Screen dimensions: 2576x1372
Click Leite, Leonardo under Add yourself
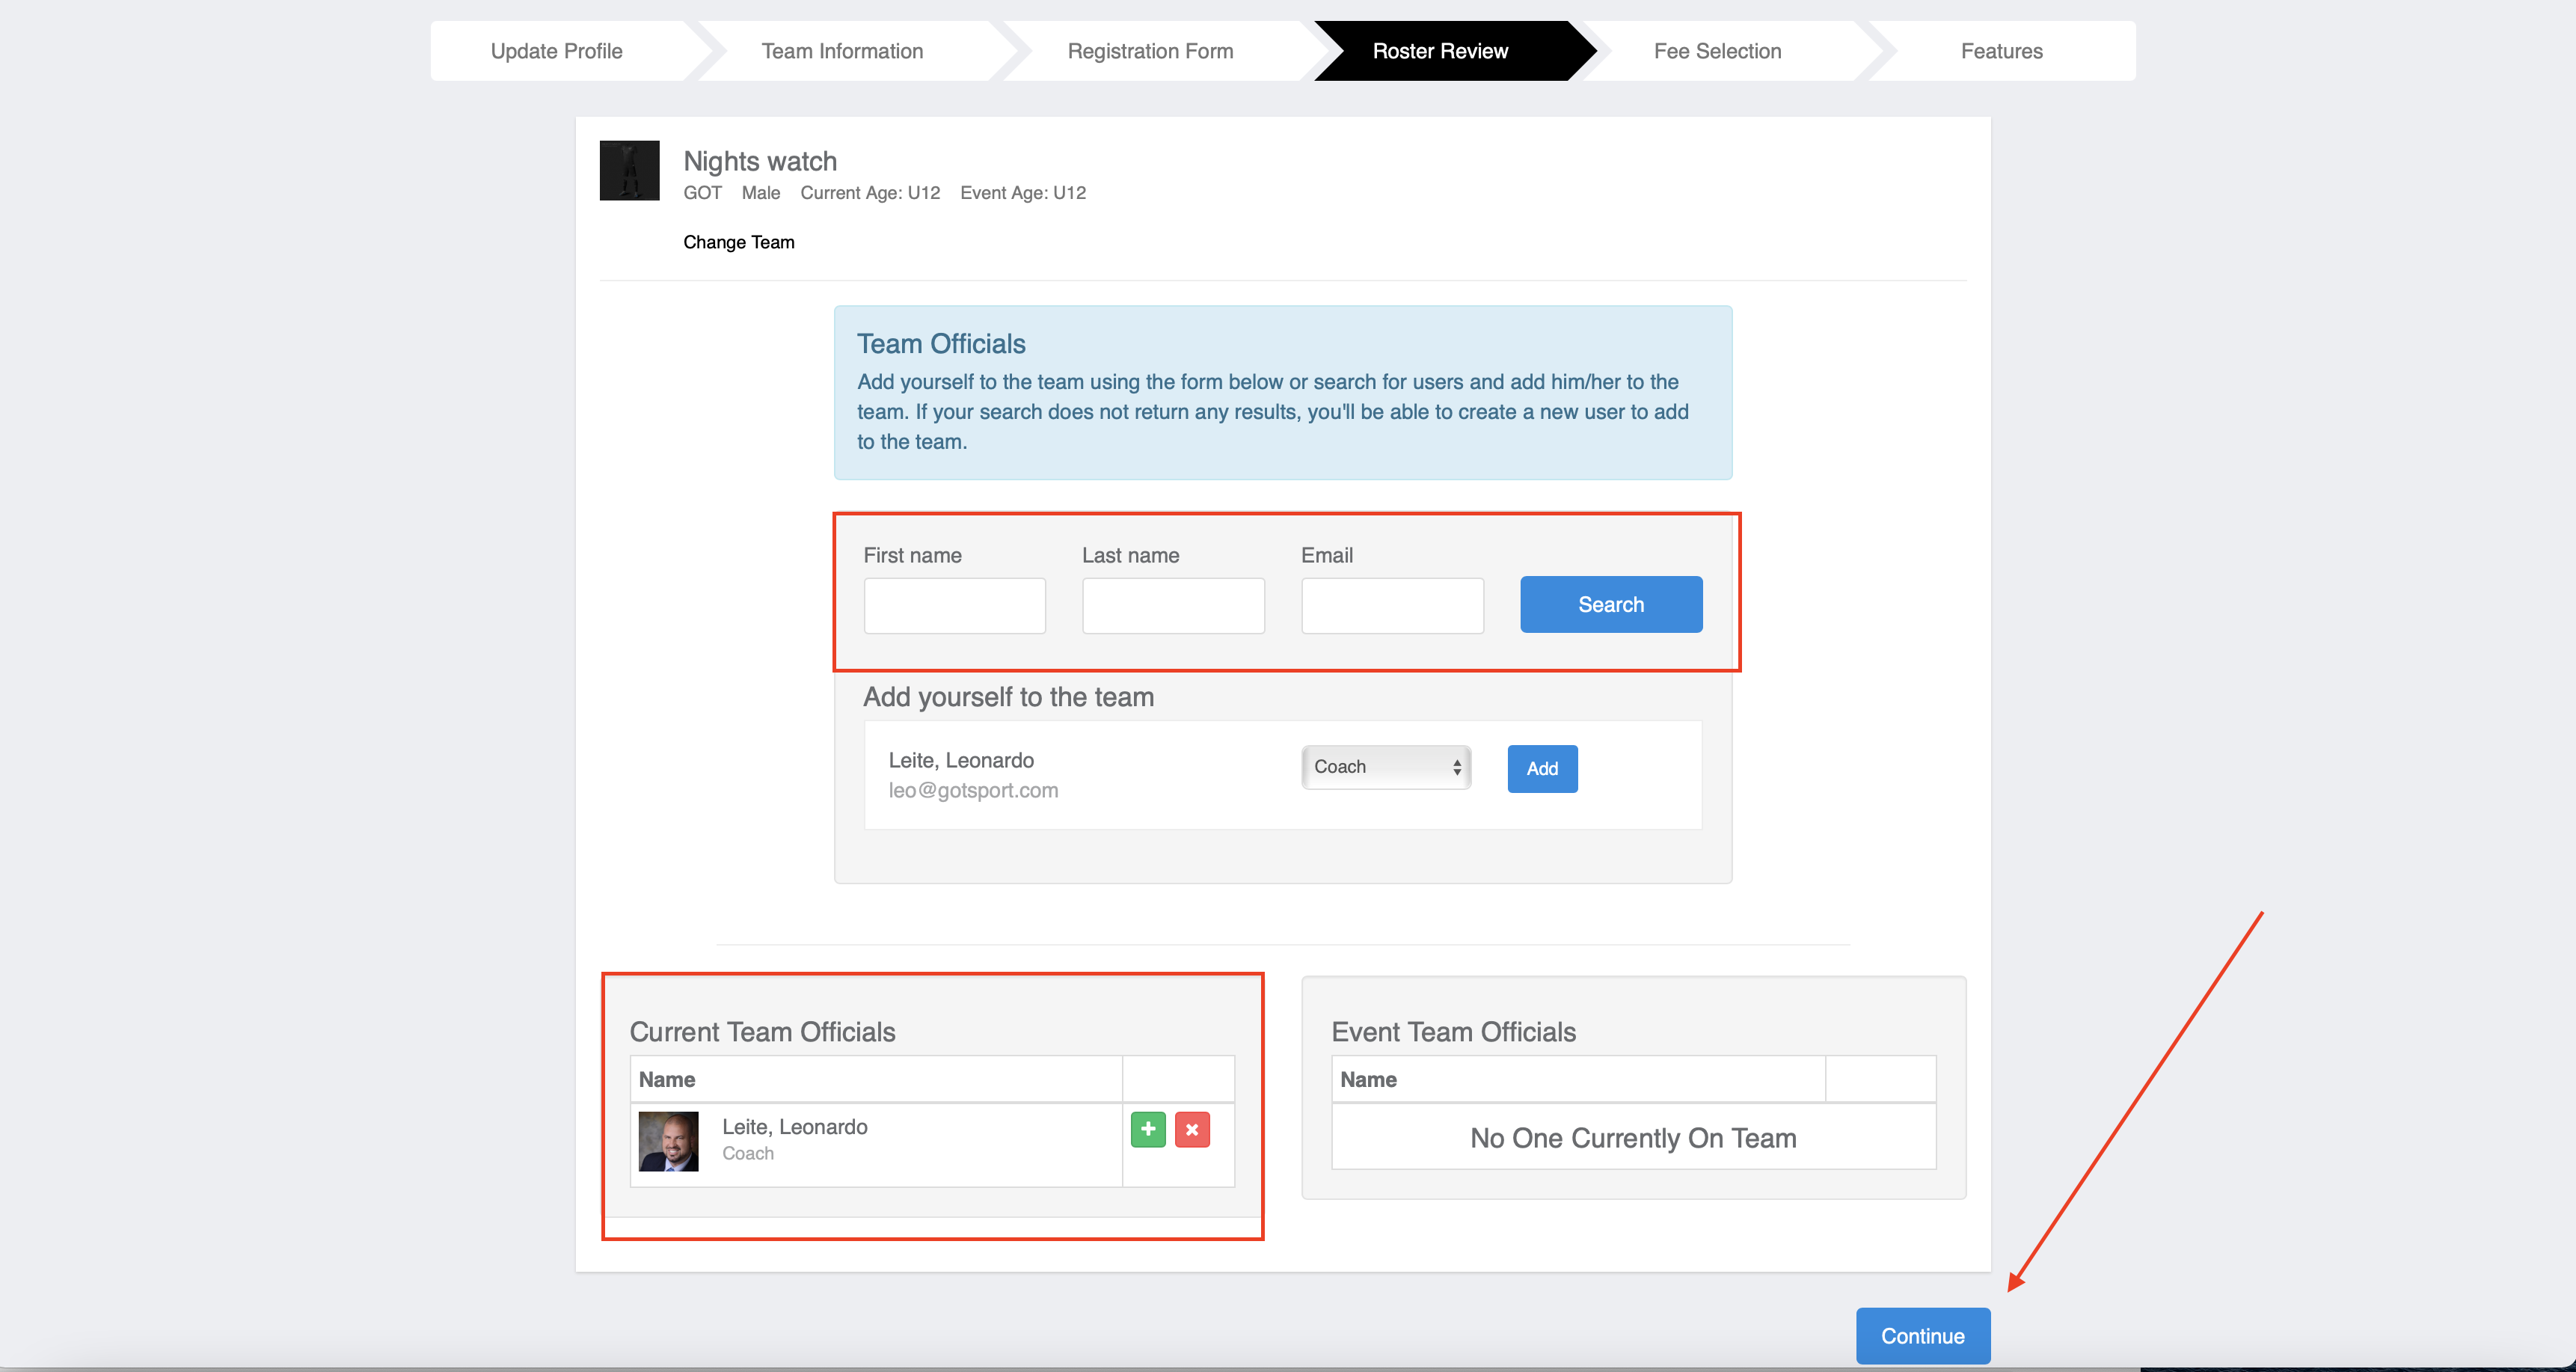(x=961, y=760)
